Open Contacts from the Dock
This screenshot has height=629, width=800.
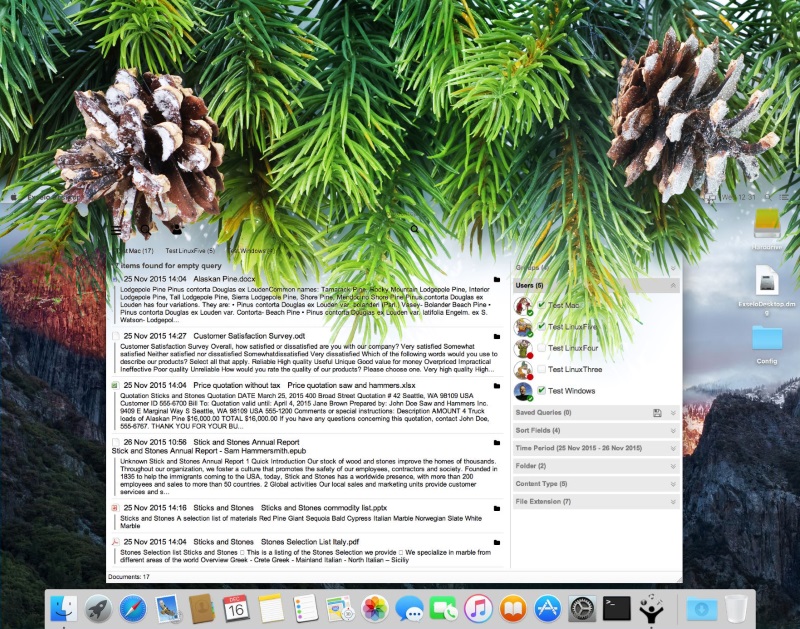tap(202, 609)
